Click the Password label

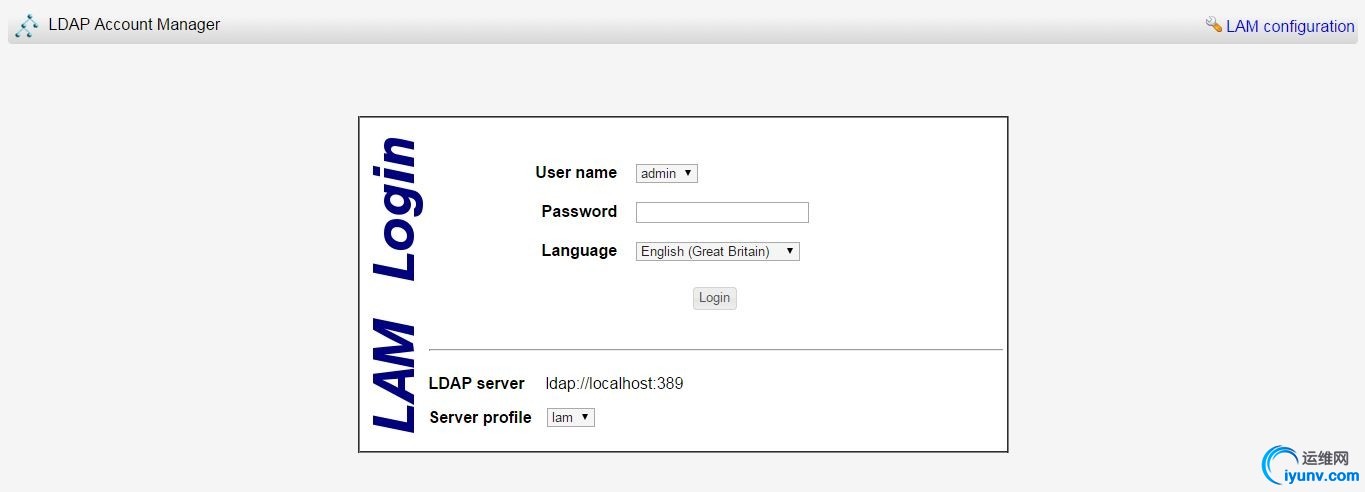pyautogui.click(x=579, y=211)
